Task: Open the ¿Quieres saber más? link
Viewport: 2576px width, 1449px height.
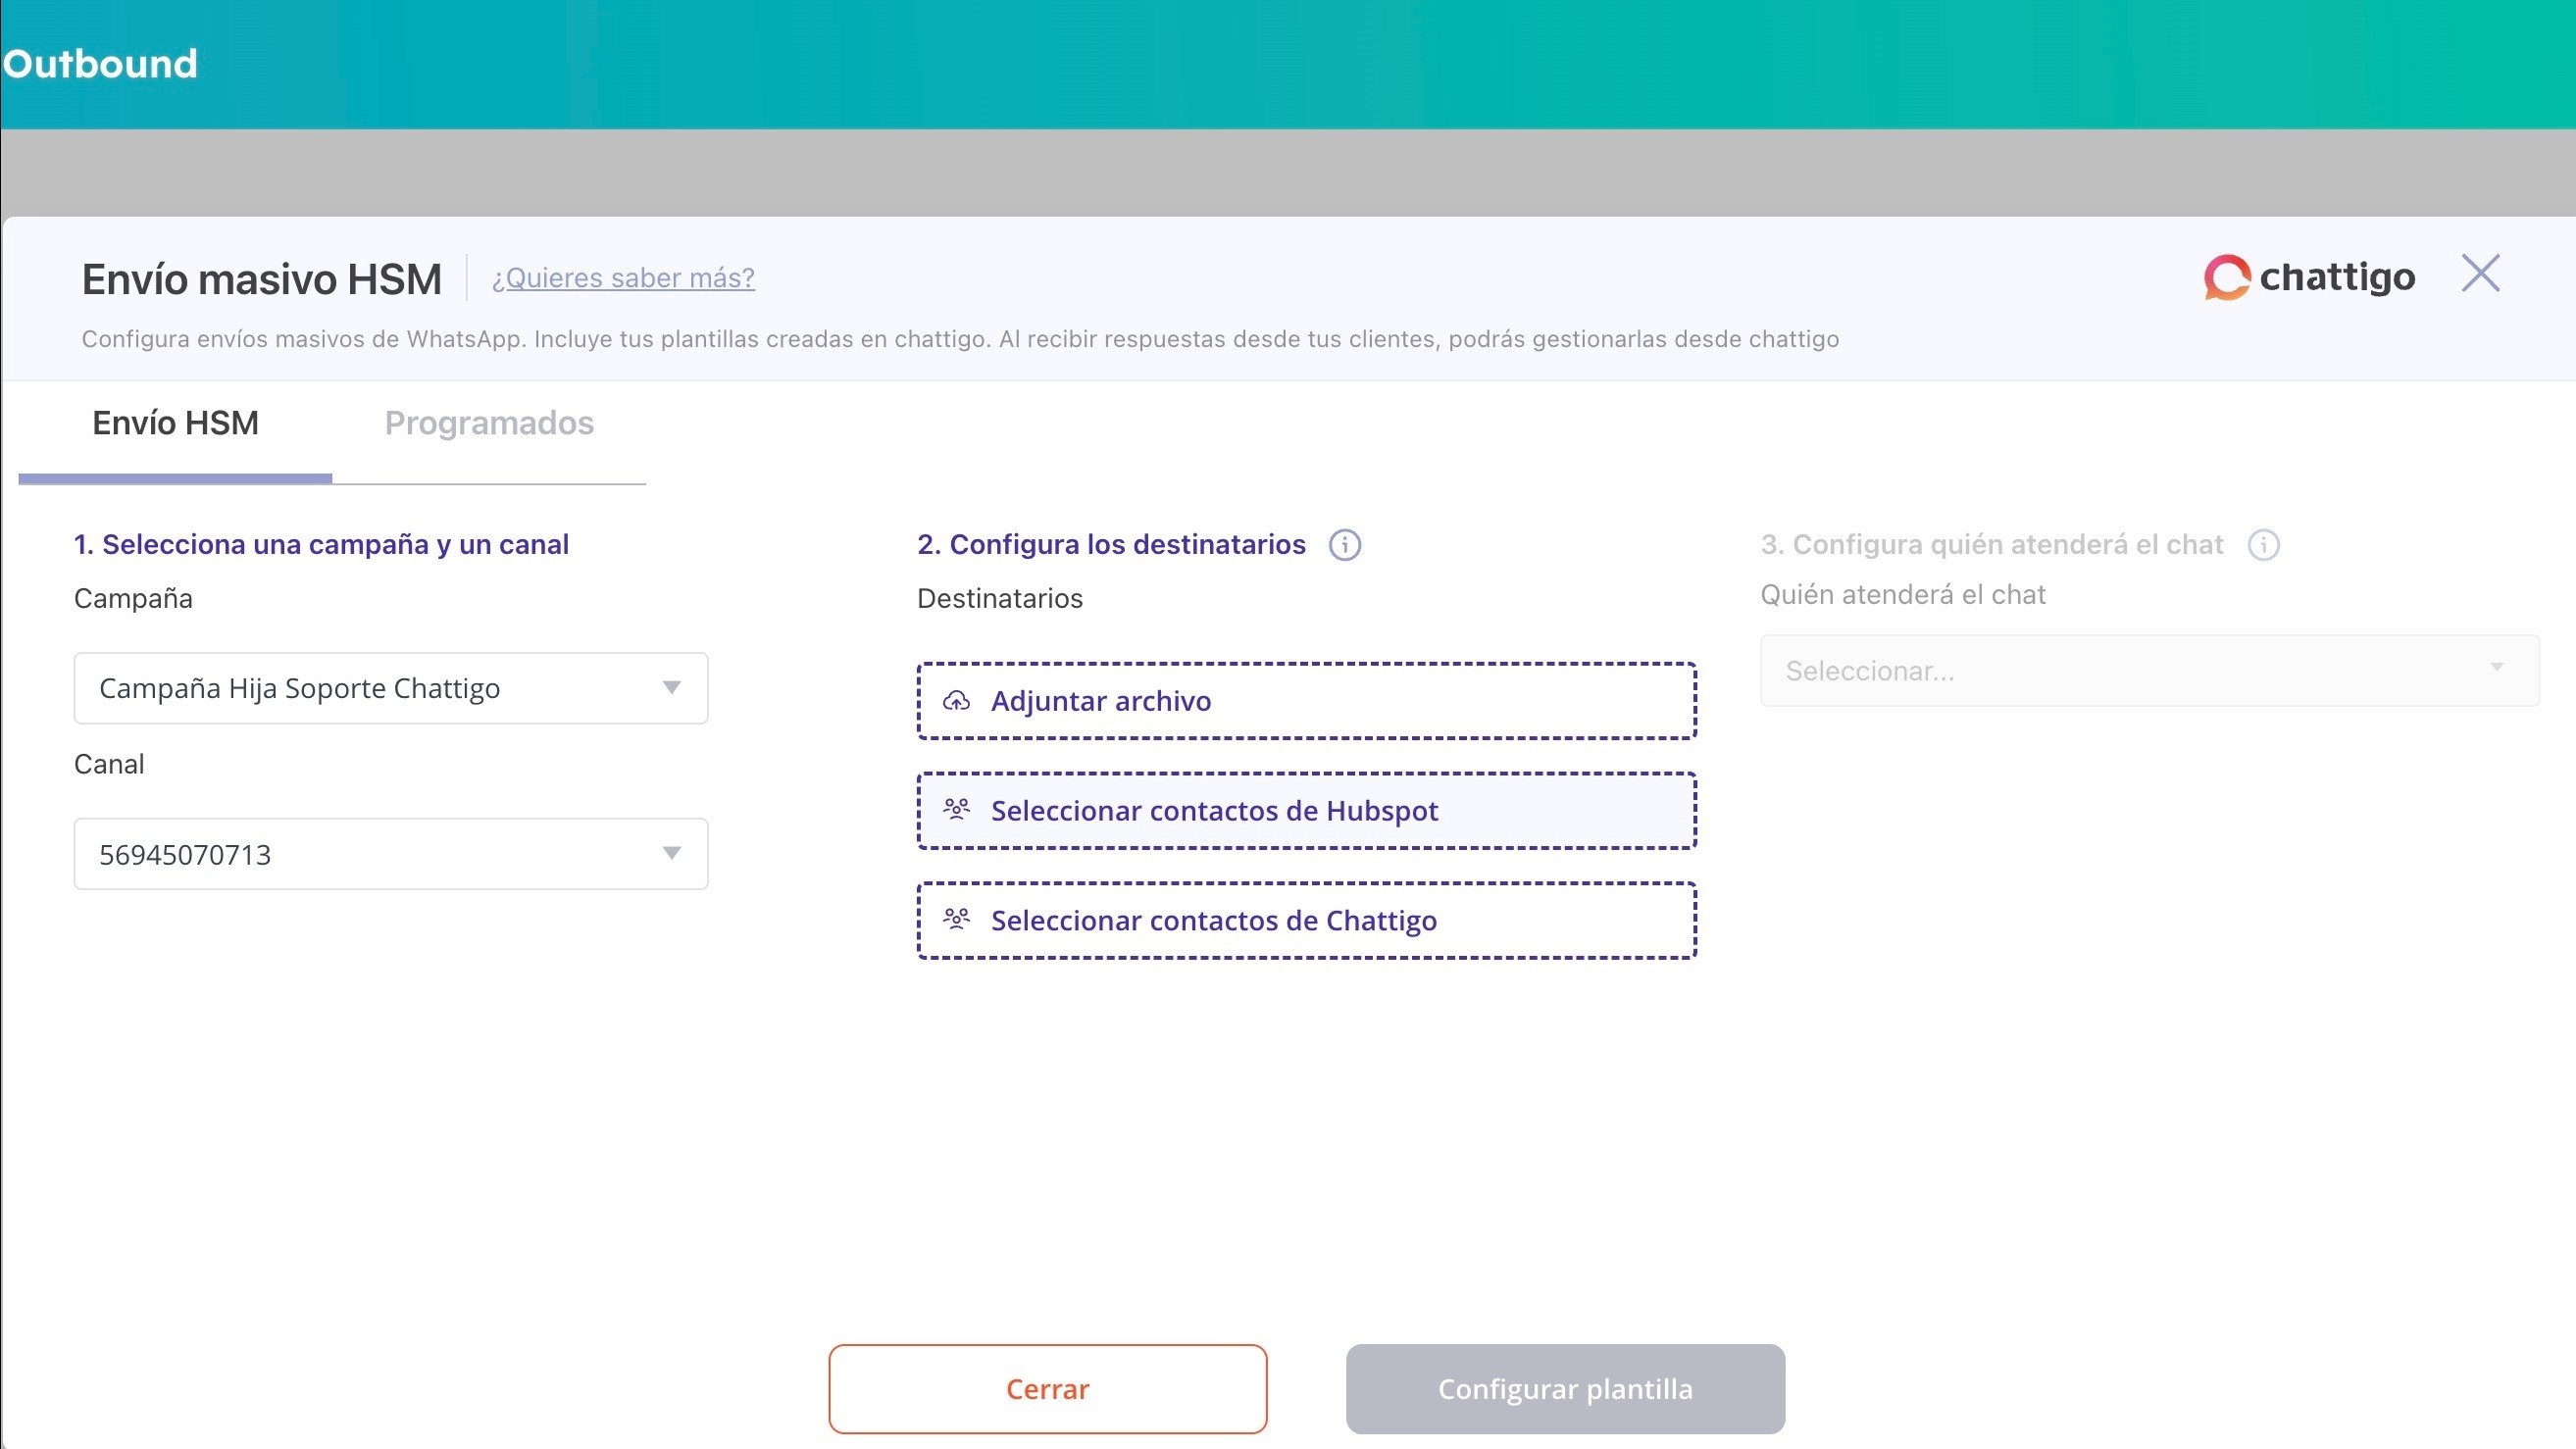Action: 623,278
